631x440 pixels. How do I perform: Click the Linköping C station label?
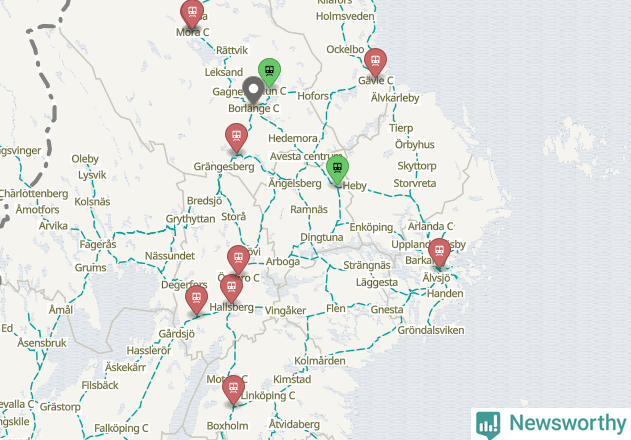(x=268, y=396)
